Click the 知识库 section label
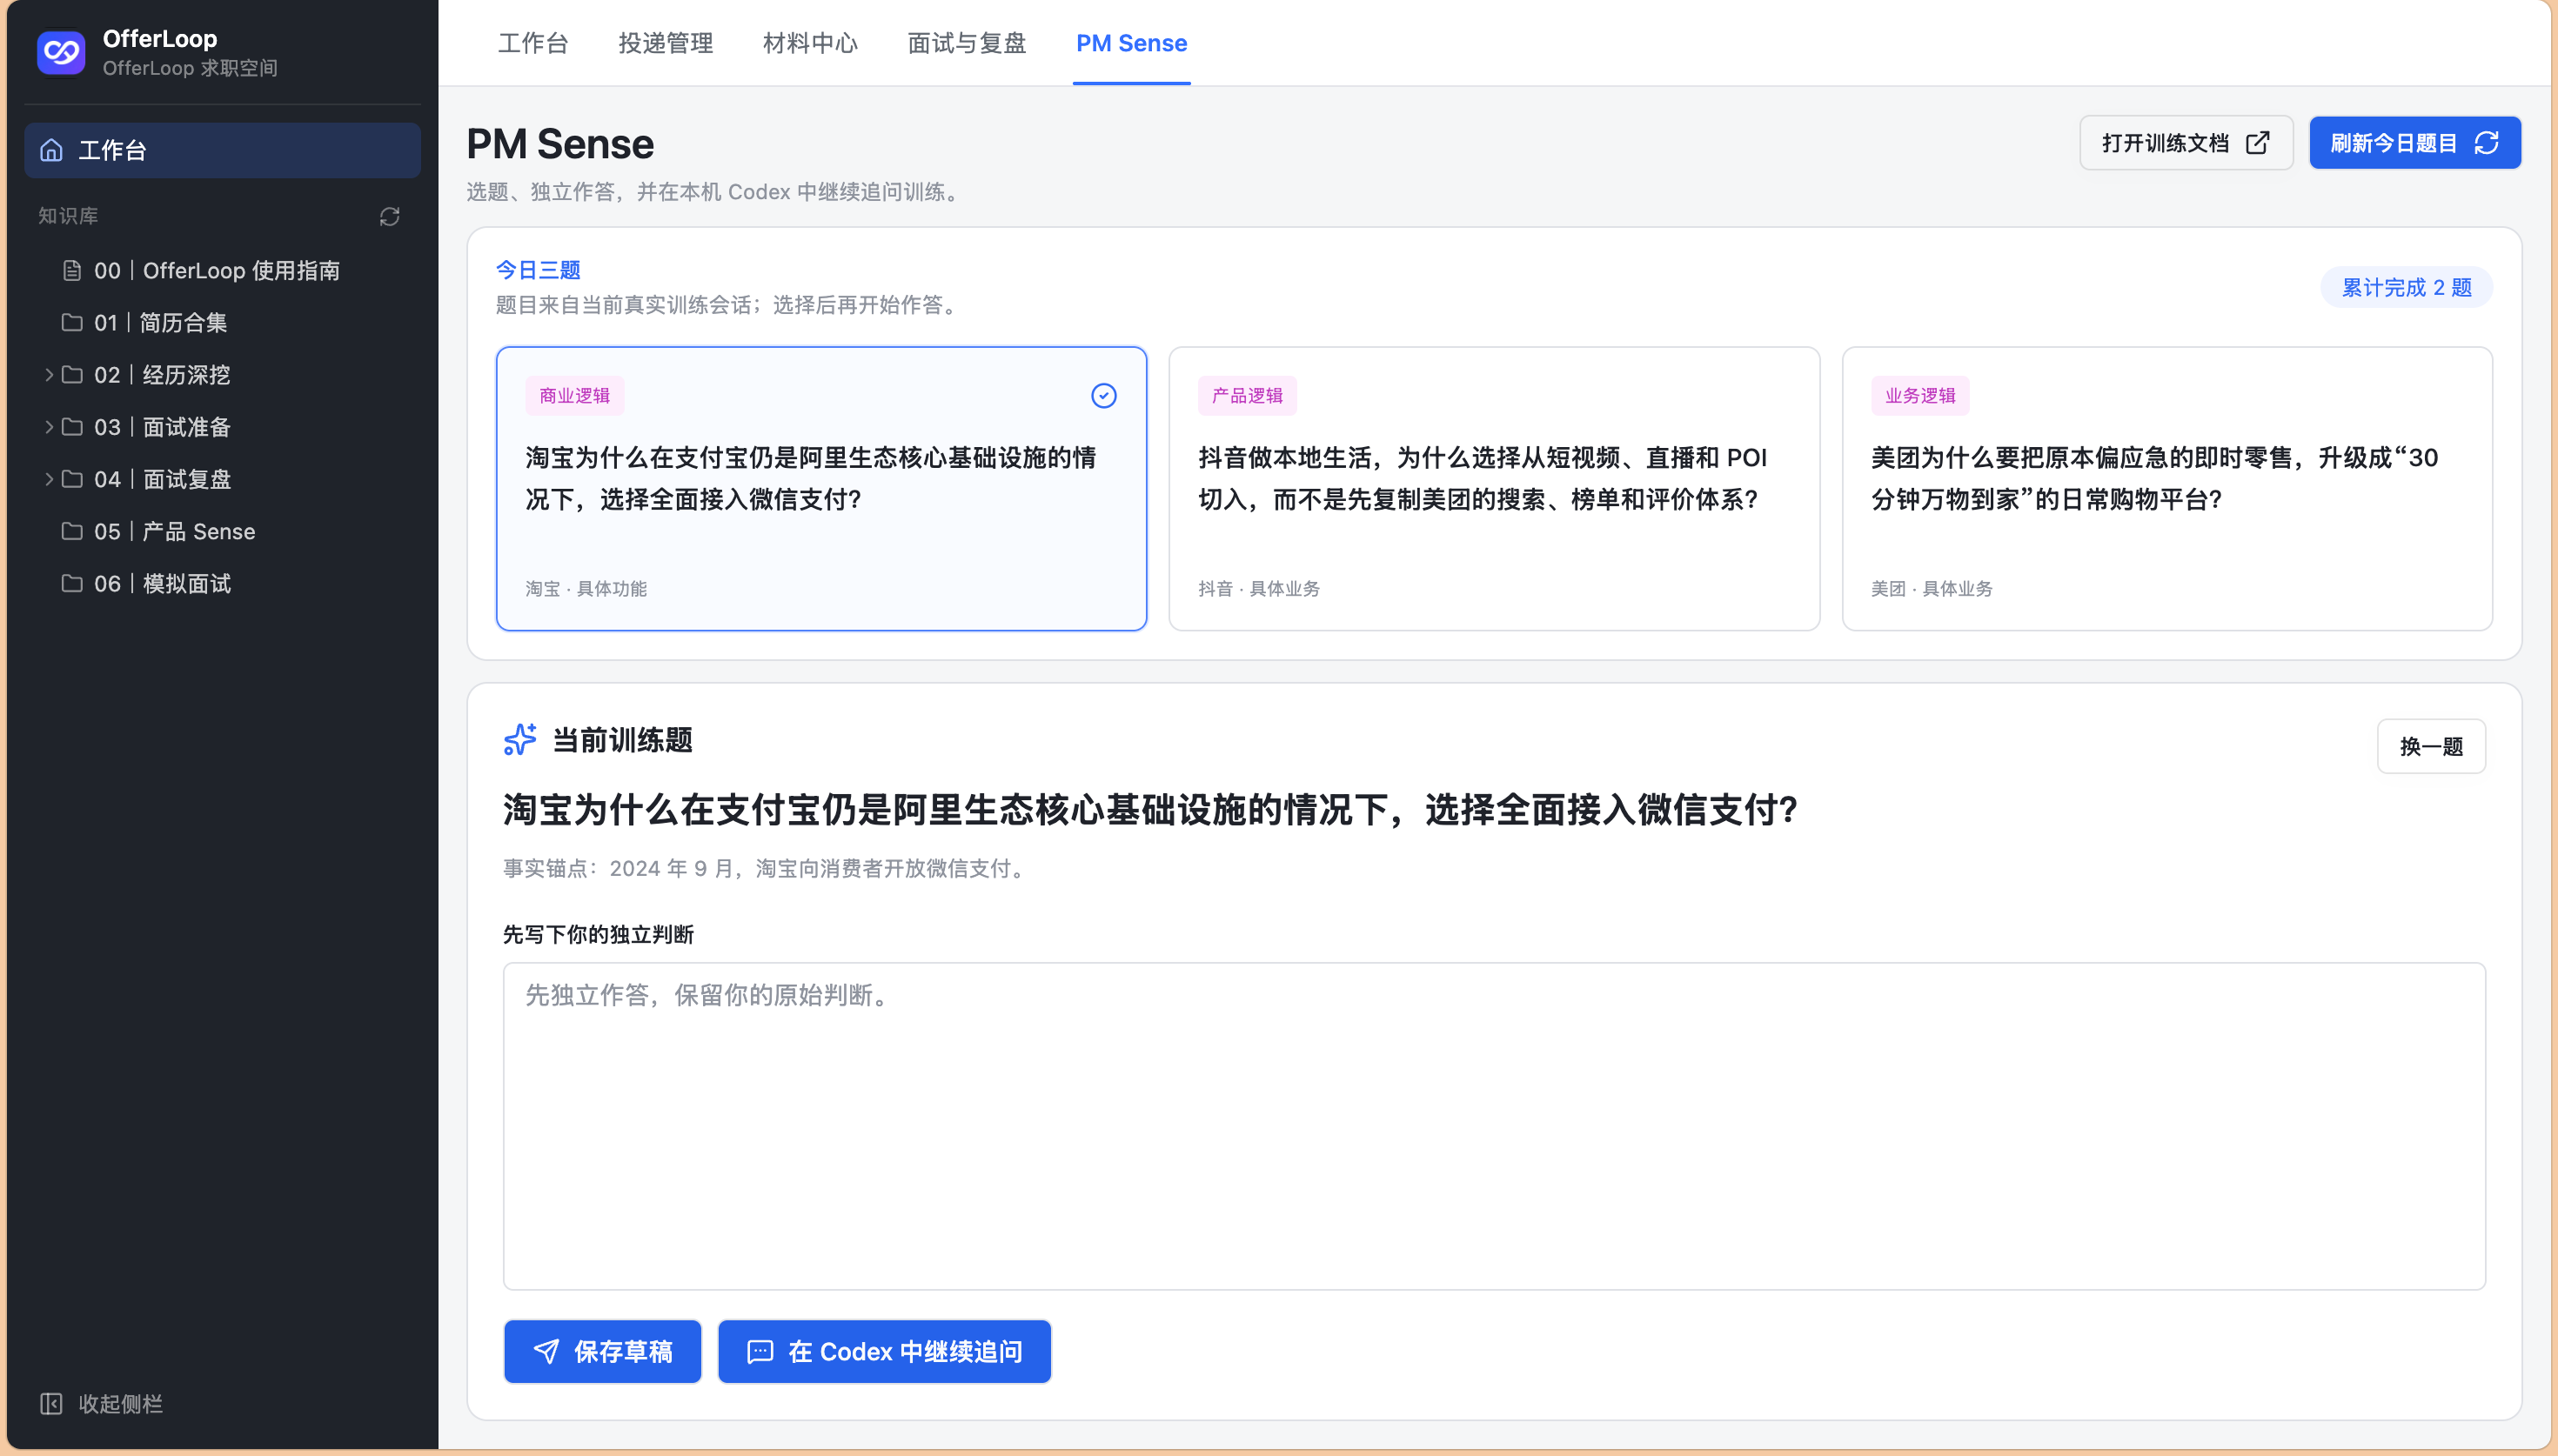Screen dimensions: 2558x1456 [x=68, y=216]
